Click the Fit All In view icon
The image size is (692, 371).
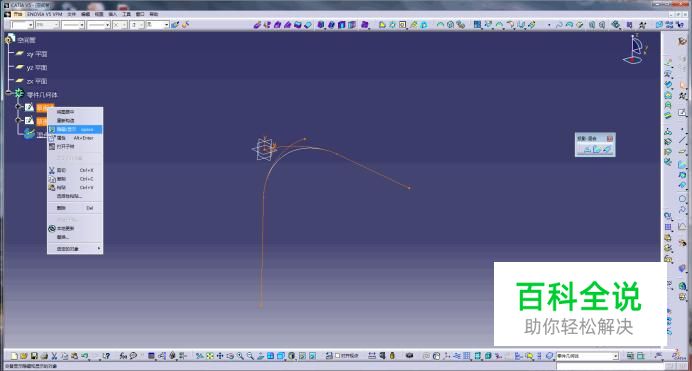[x=210, y=356]
